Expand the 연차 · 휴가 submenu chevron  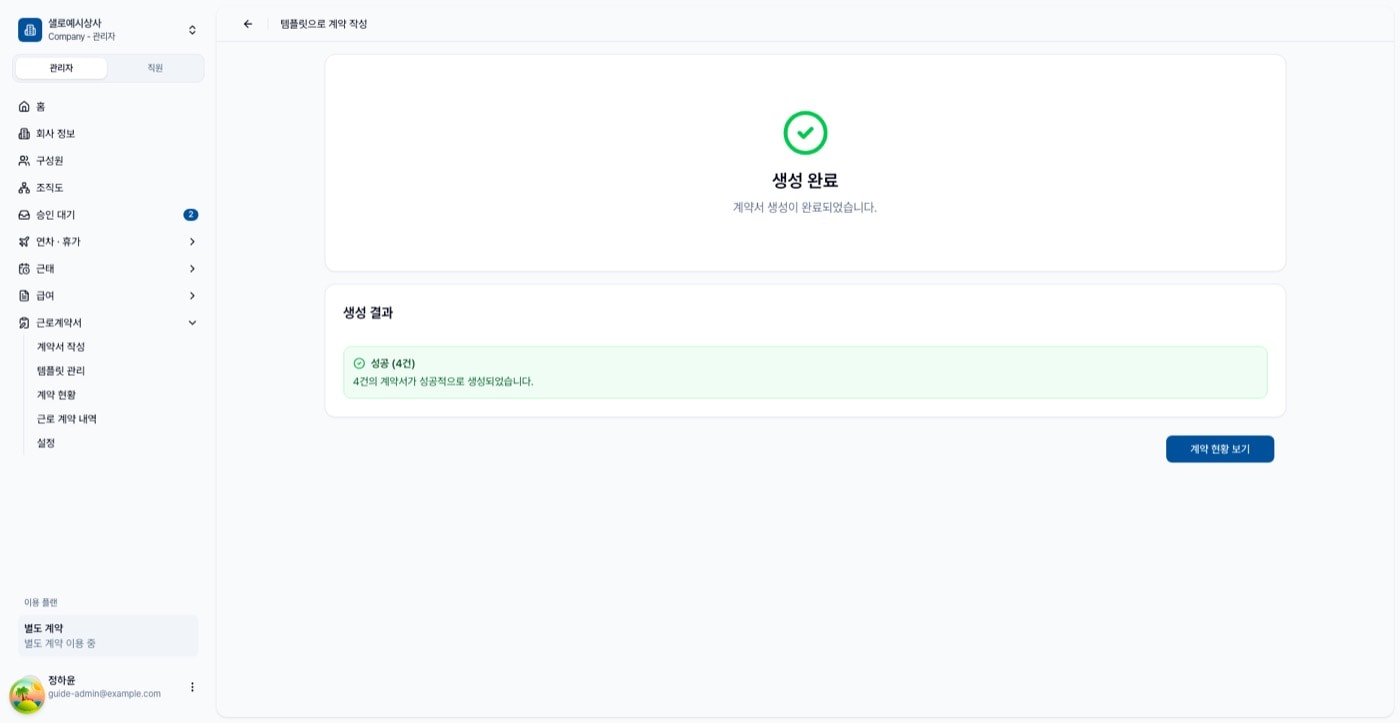(192, 241)
